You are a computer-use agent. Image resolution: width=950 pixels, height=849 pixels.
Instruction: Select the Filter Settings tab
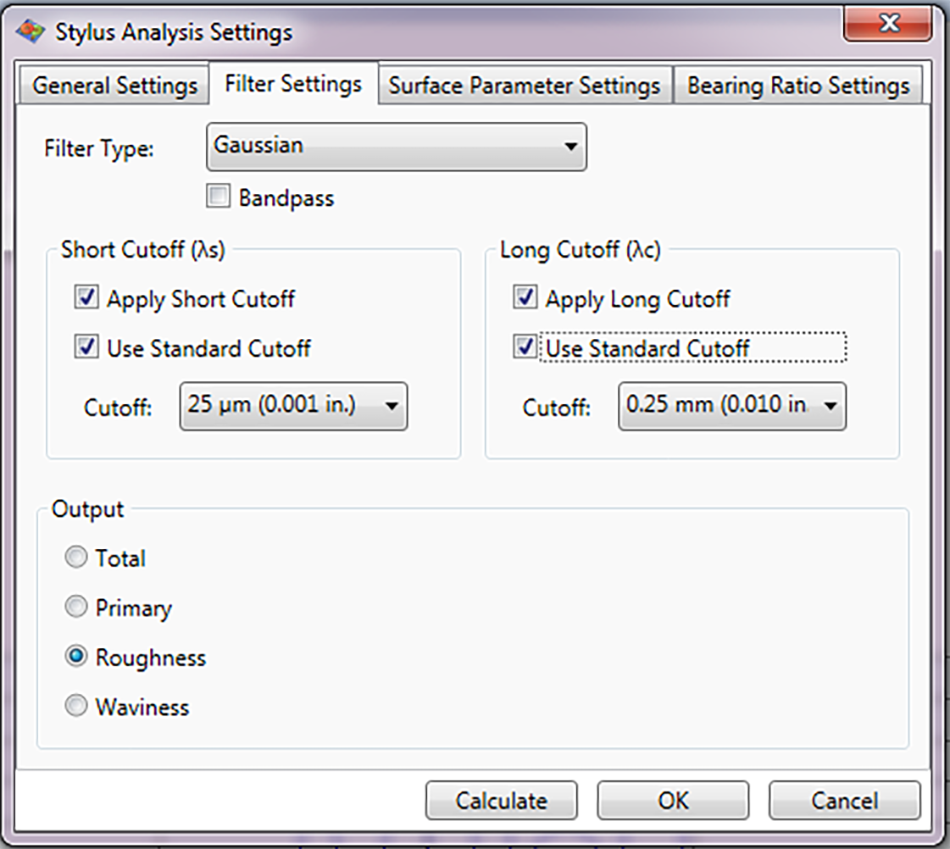(293, 84)
